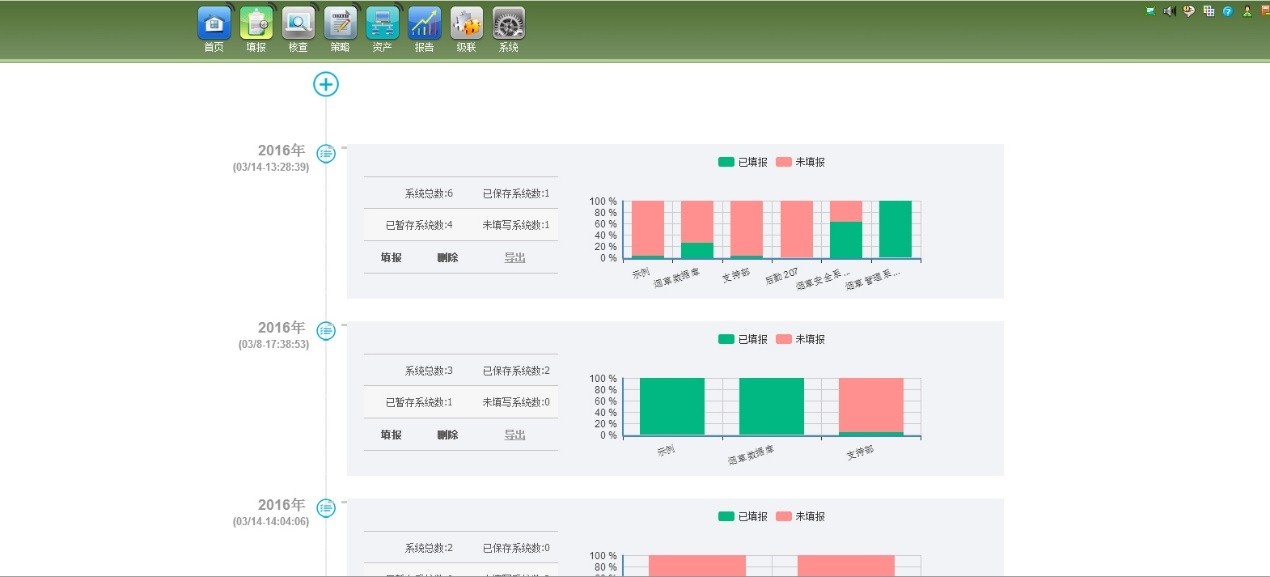Image resolution: width=1270 pixels, height=577 pixels.
Task: Click the 级联 puzzle icon
Action: click(x=466, y=24)
